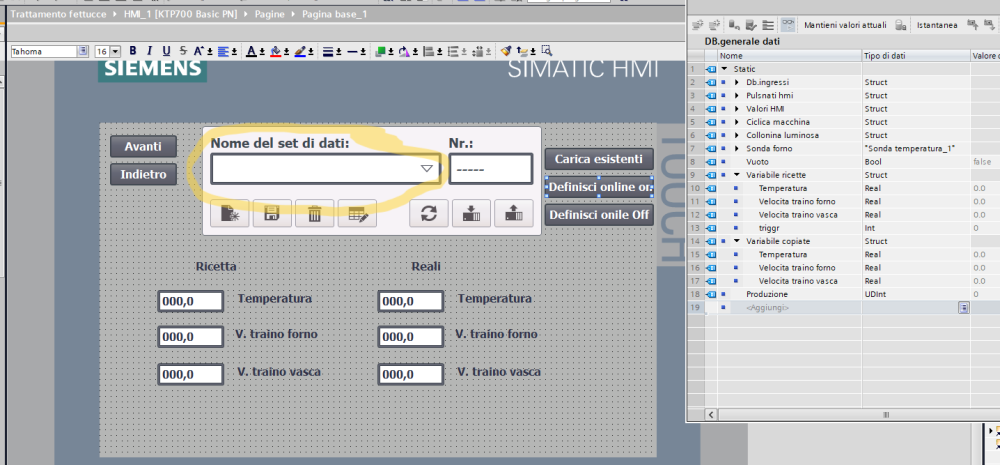Open the Nome del set di dati dropdown
Image resolution: width=1000 pixels, height=465 pixels.
(427, 169)
